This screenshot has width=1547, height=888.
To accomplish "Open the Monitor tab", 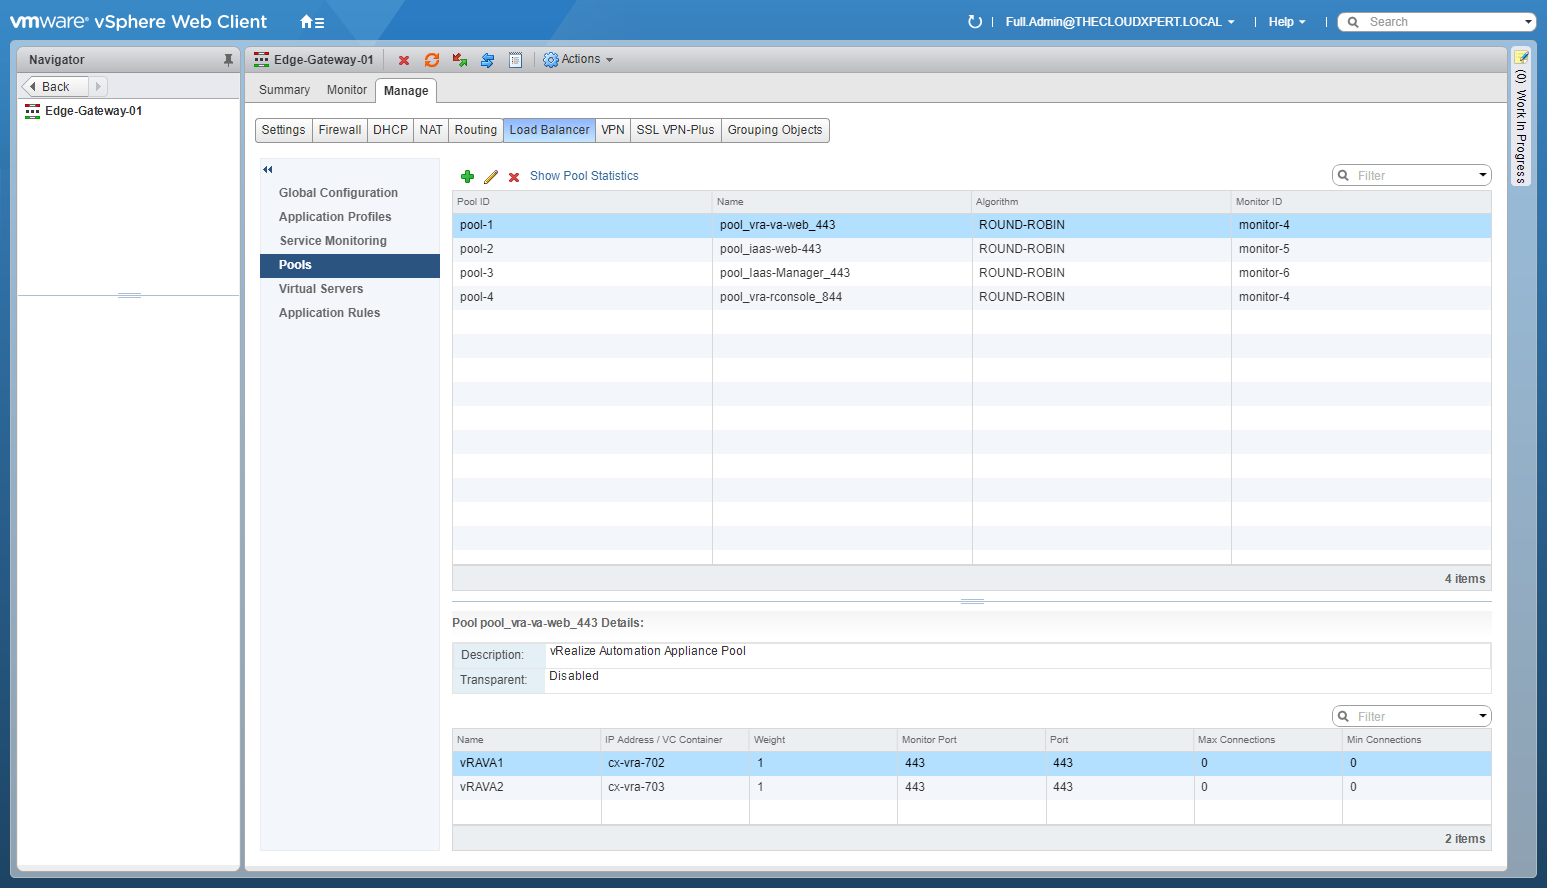I will tap(346, 90).
